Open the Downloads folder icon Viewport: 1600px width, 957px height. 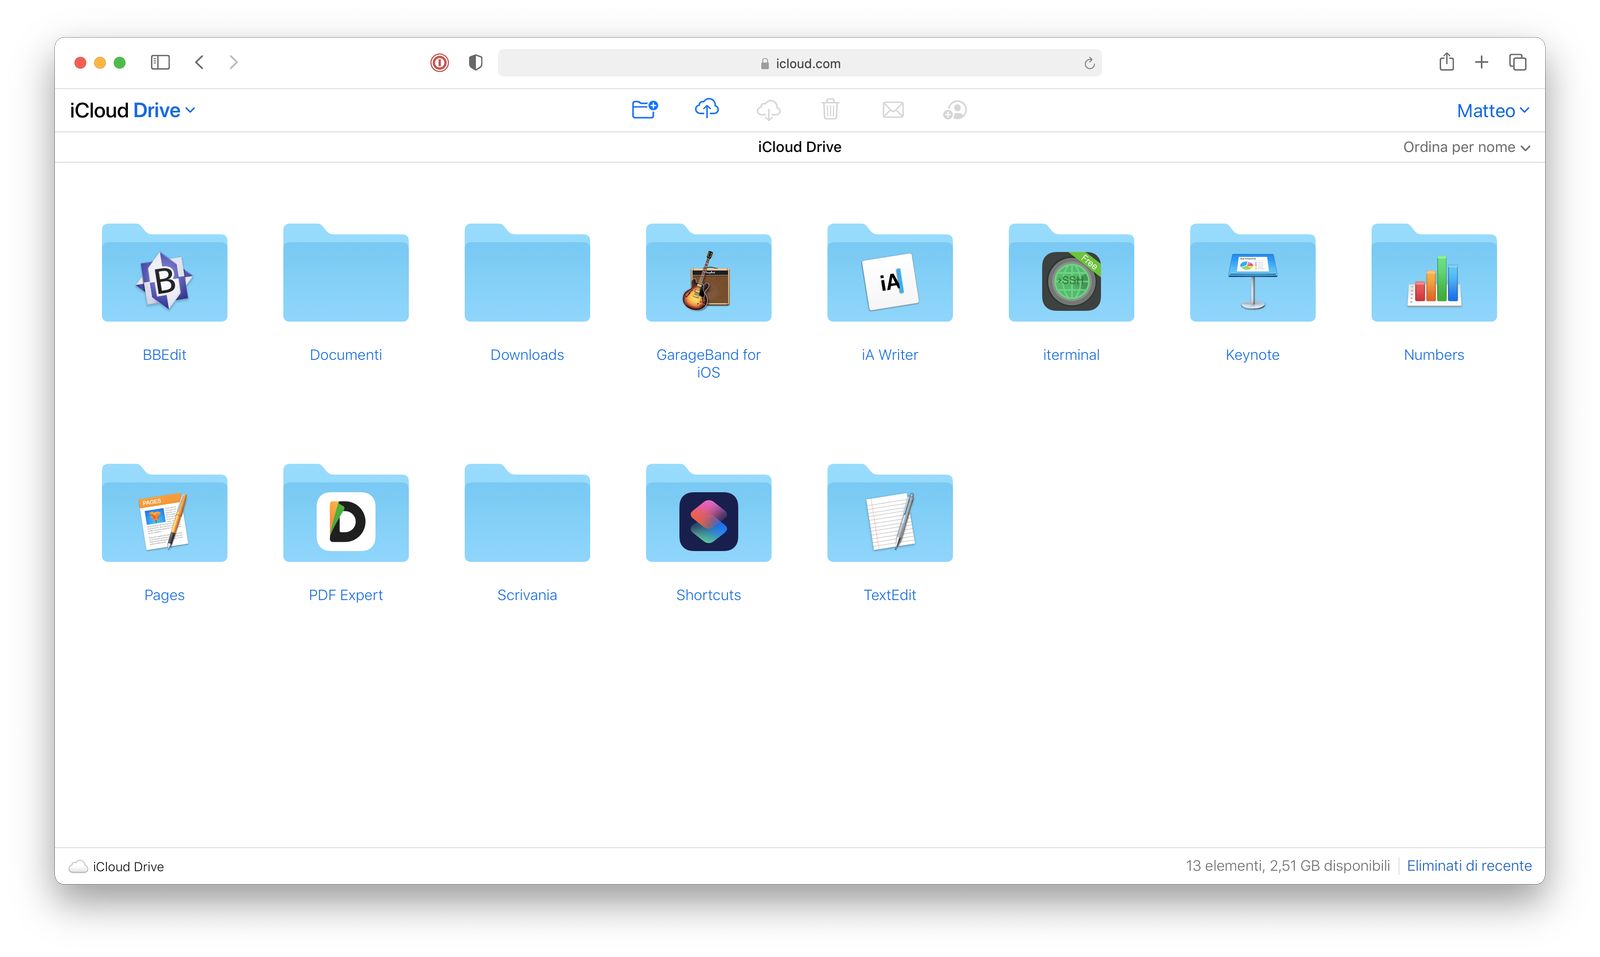527,273
